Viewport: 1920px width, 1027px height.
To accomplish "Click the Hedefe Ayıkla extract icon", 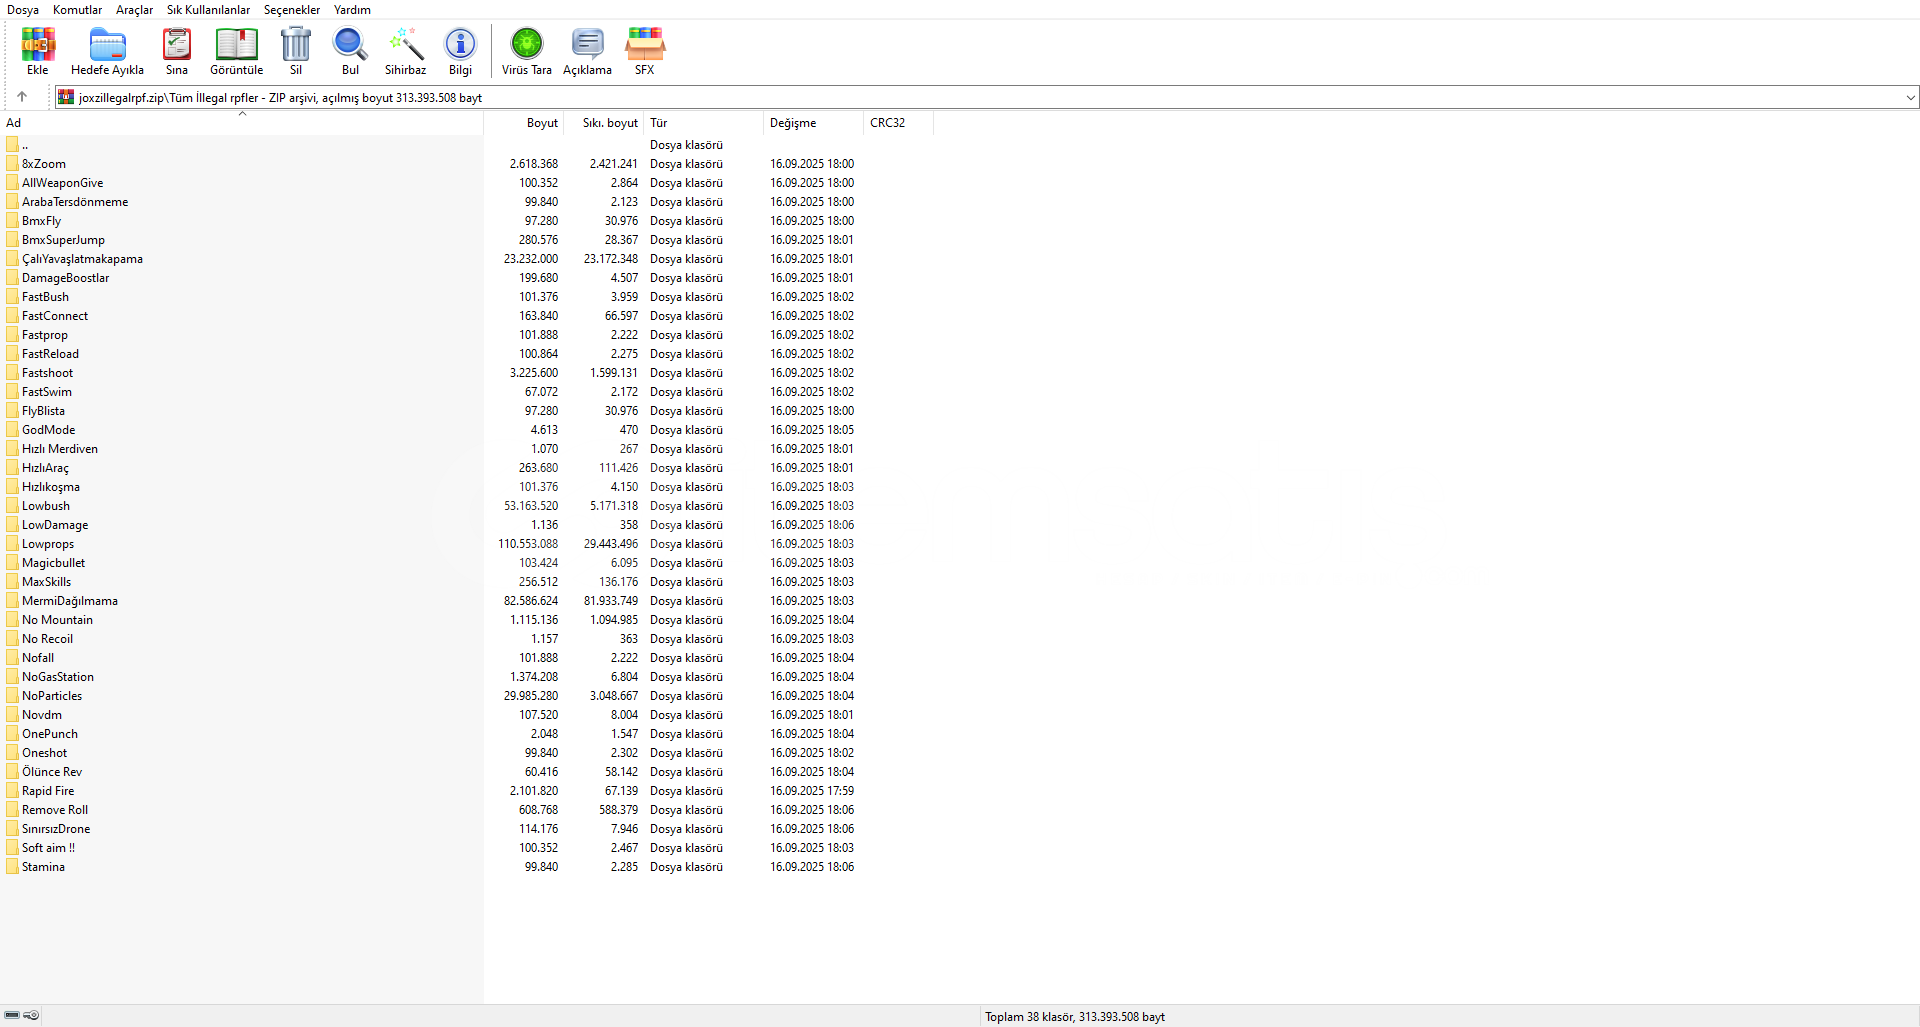I will click(107, 44).
